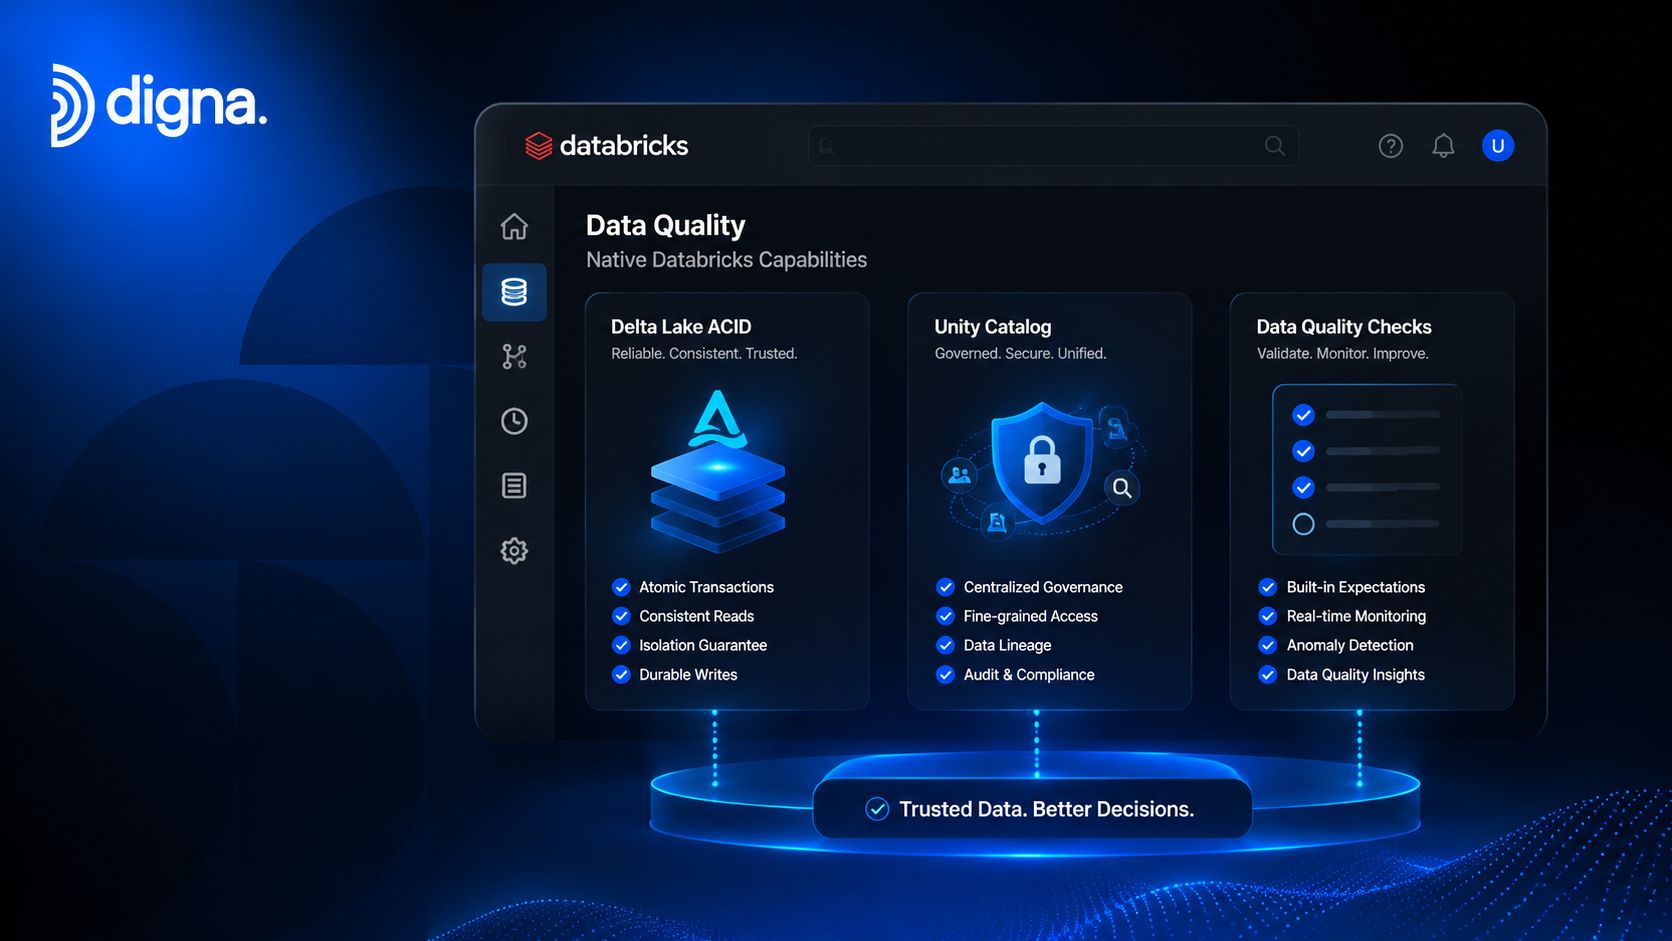Click the text Reliable. Consistent. Trusted.
Screen dimensions: 1672x941
(704, 354)
